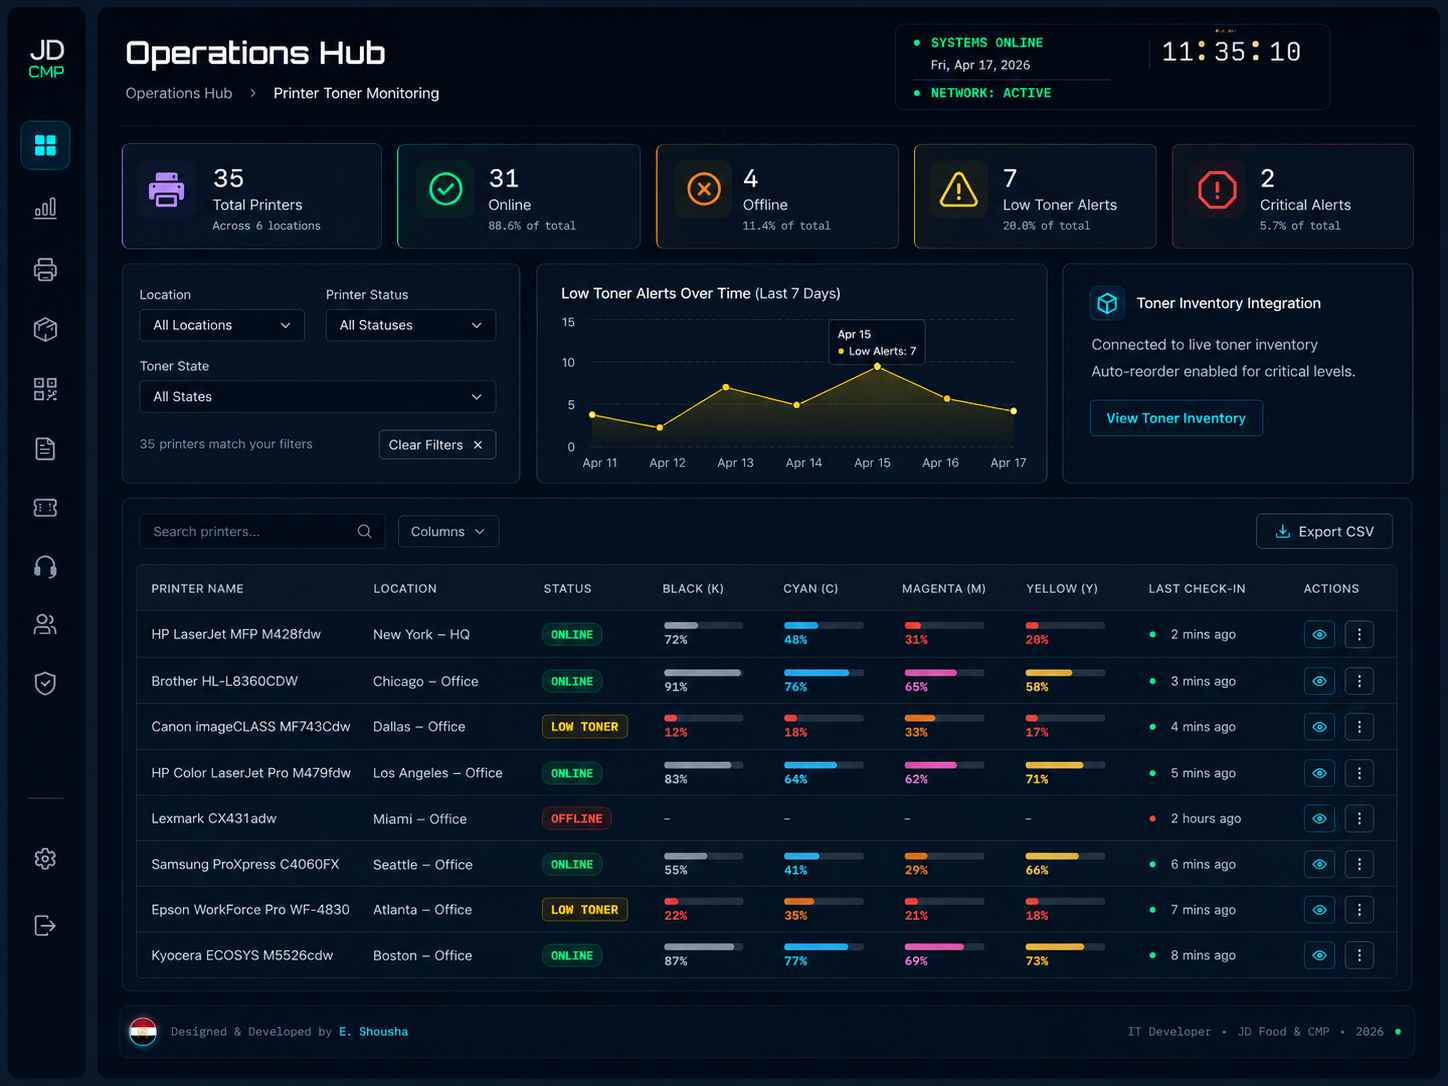The width and height of the screenshot is (1448, 1086).
Task: Open the QR code sidebar icon
Action: tap(45, 389)
